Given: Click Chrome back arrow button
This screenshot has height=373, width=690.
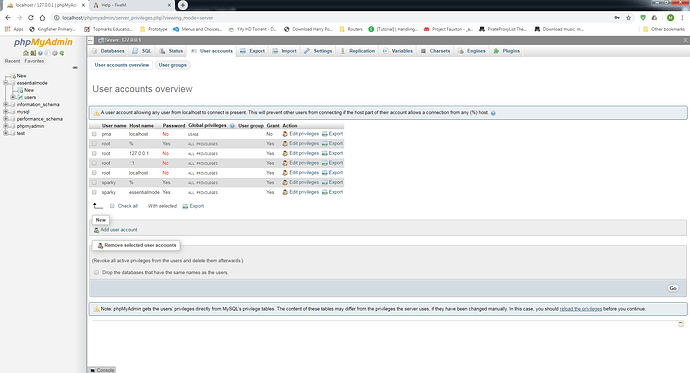Looking at the screenshot, I should coord(8,18).
